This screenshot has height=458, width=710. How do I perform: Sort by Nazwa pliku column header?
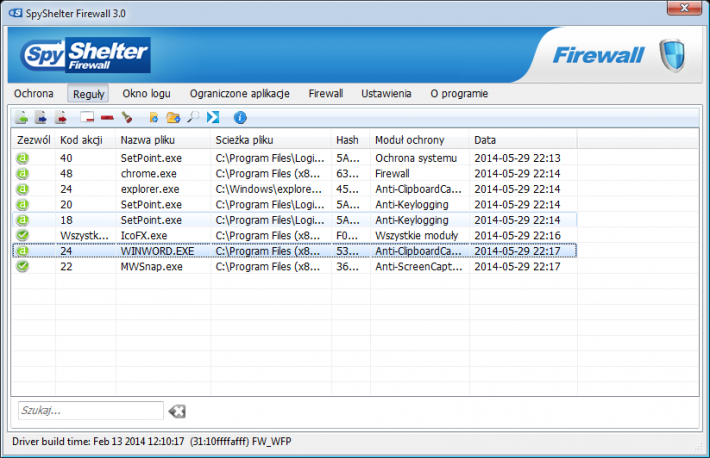pos(163,140)
